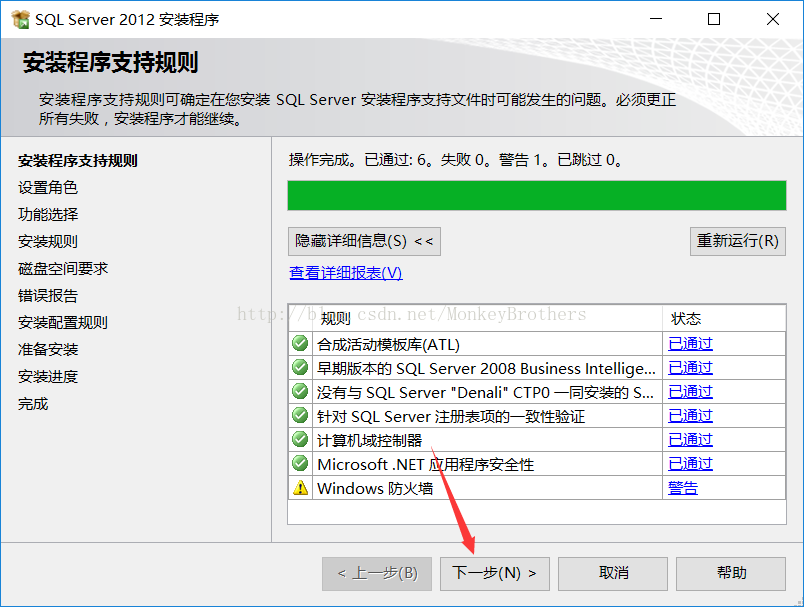The image size is (804, 607).
Task: Select 完成 step in sidebar
Action: click(33, 404)
